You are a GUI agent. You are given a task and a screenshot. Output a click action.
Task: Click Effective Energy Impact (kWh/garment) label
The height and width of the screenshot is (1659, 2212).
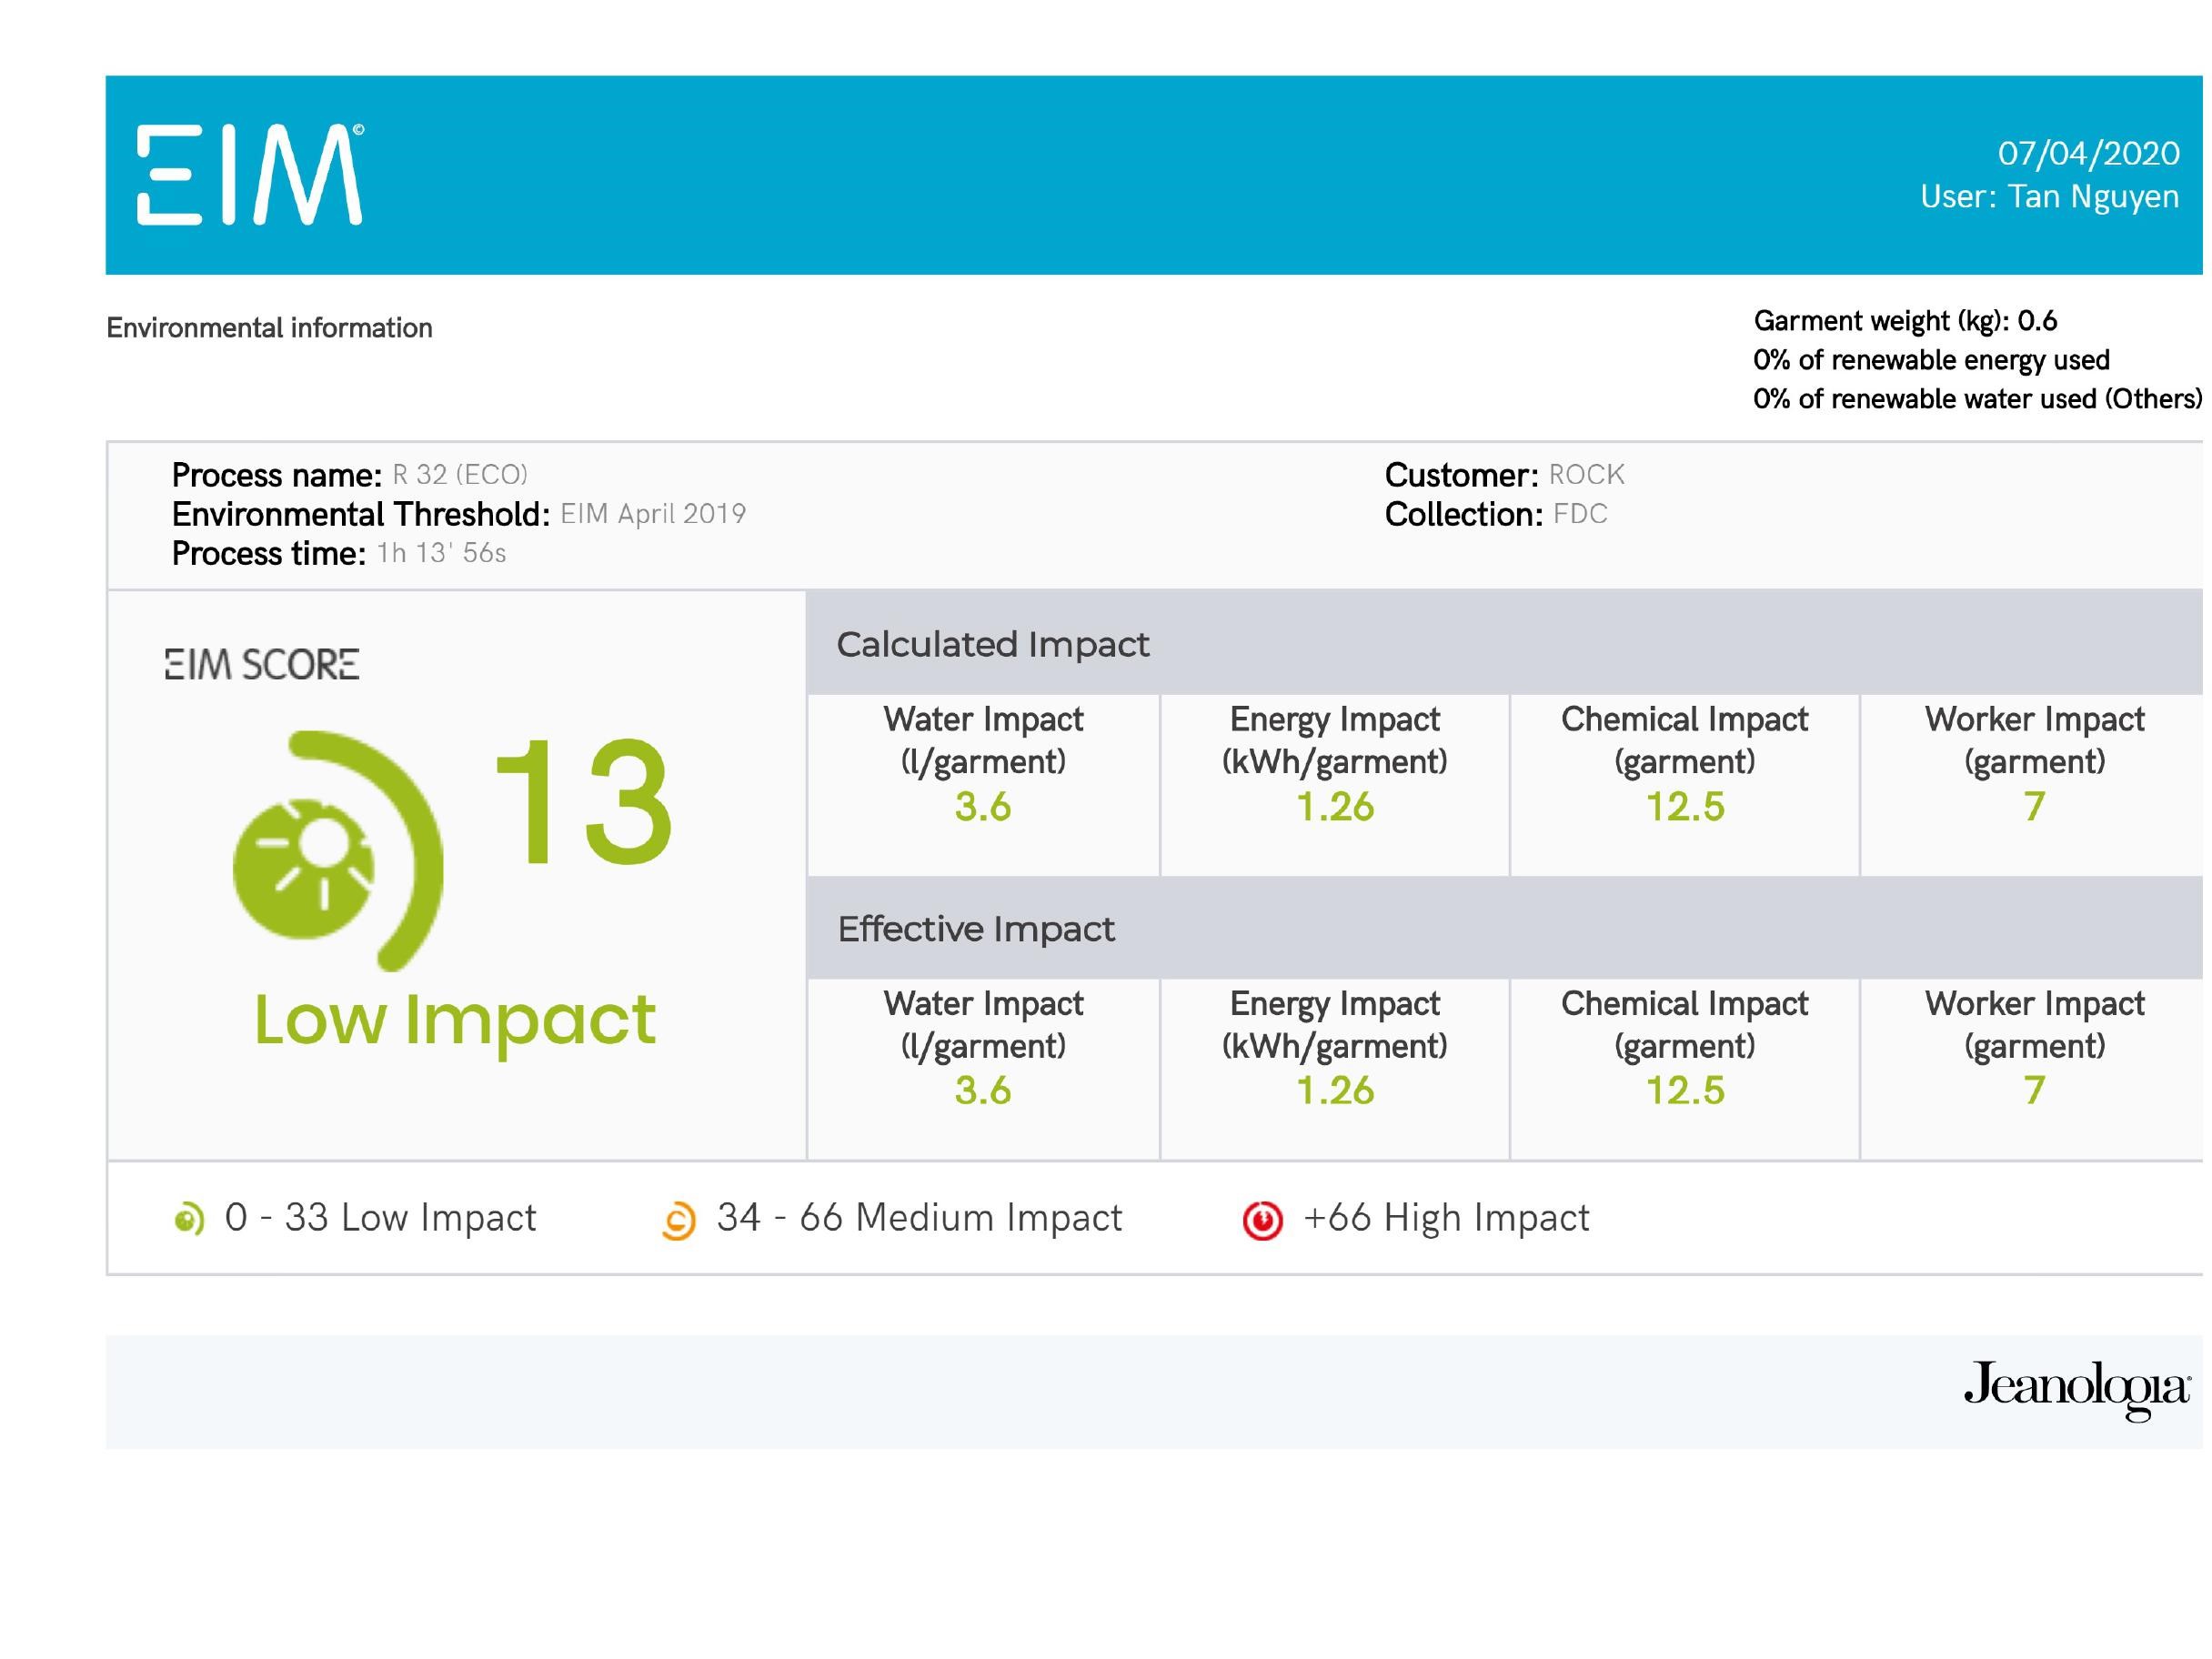tap(1335, 1025)
